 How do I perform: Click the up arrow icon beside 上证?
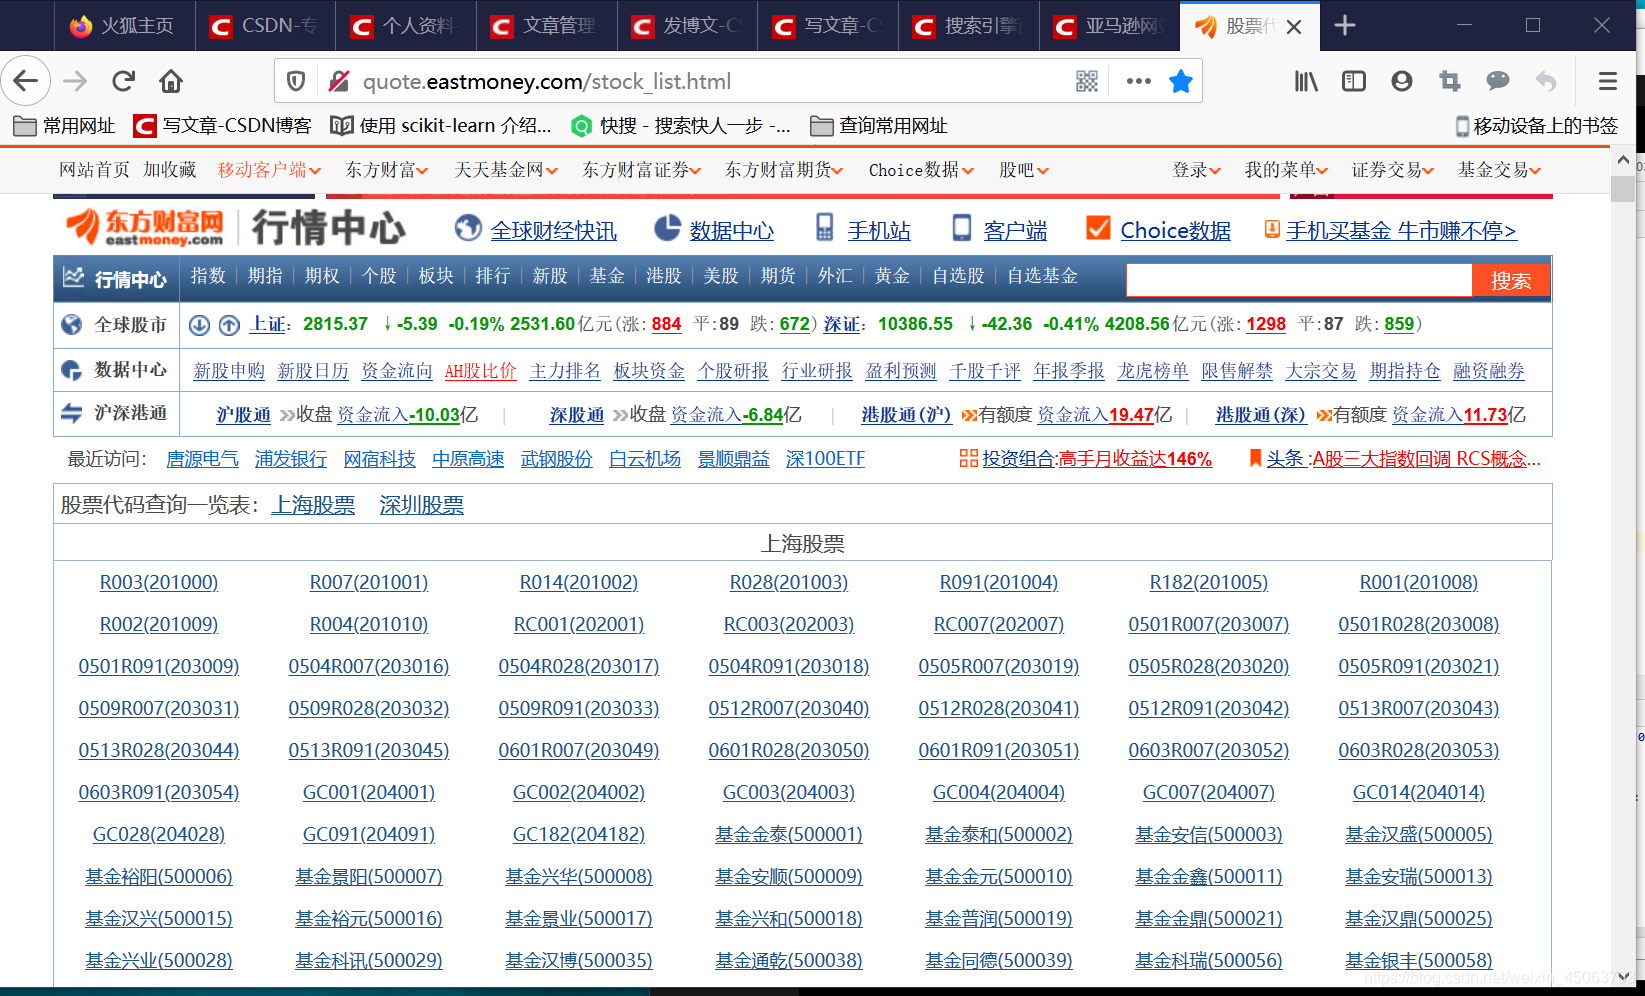(229, 325)
